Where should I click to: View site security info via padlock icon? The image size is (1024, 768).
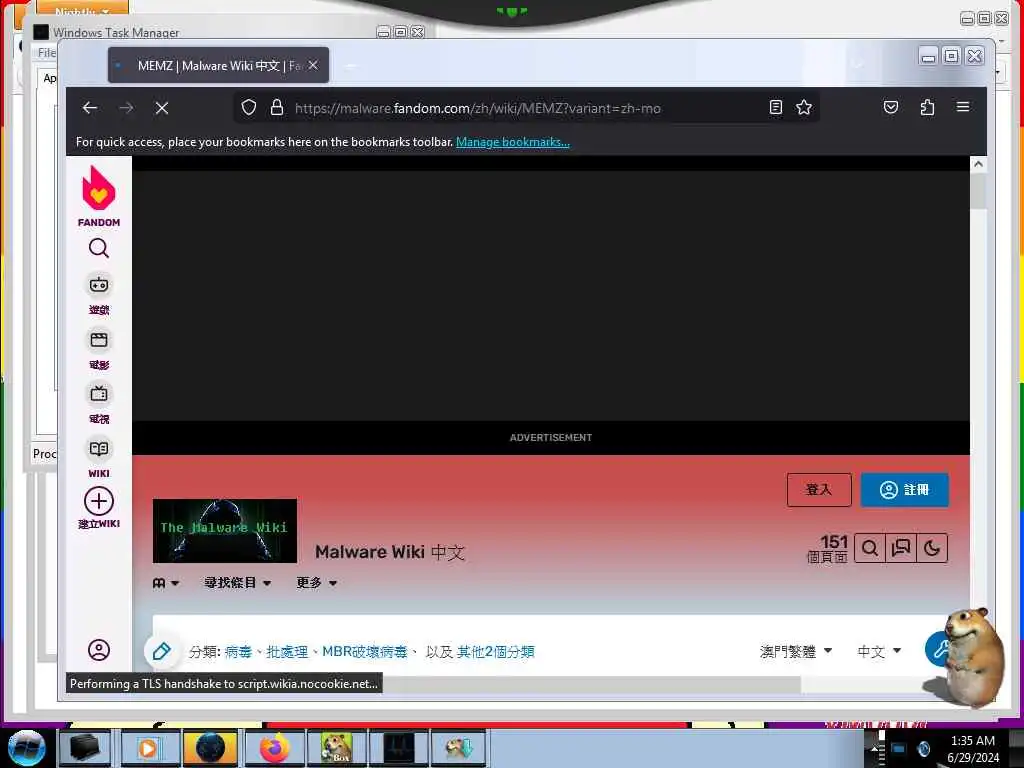[x=277, y=107]
